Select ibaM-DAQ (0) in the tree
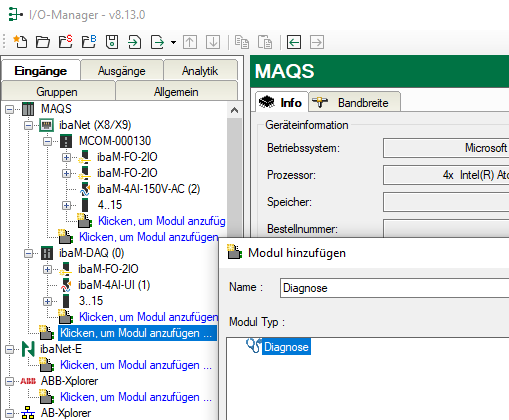The width and height of the screenshot is (509, 420). point(91,253)
